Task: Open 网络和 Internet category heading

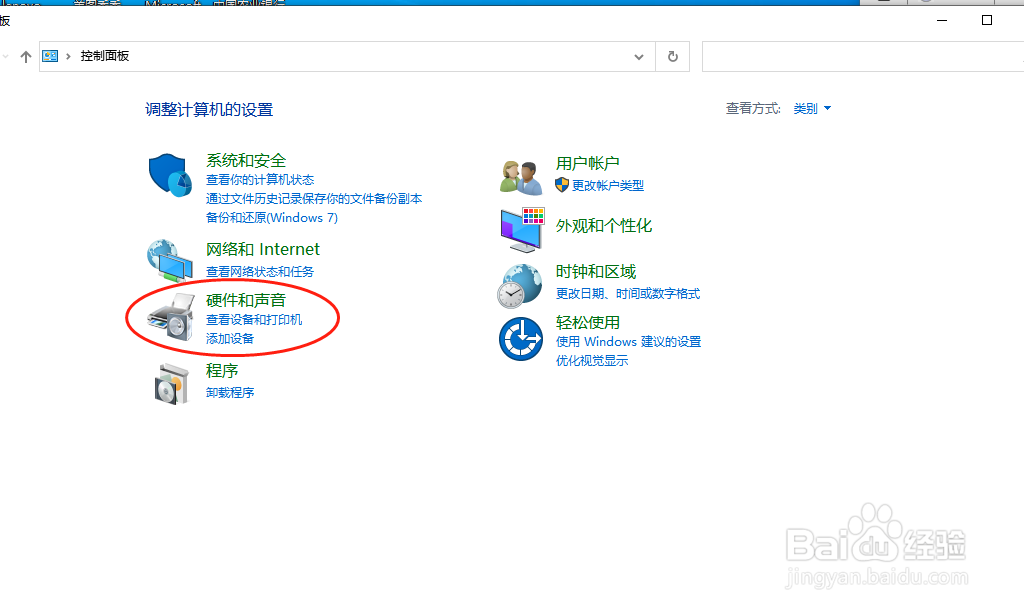Action: point(263,250)
